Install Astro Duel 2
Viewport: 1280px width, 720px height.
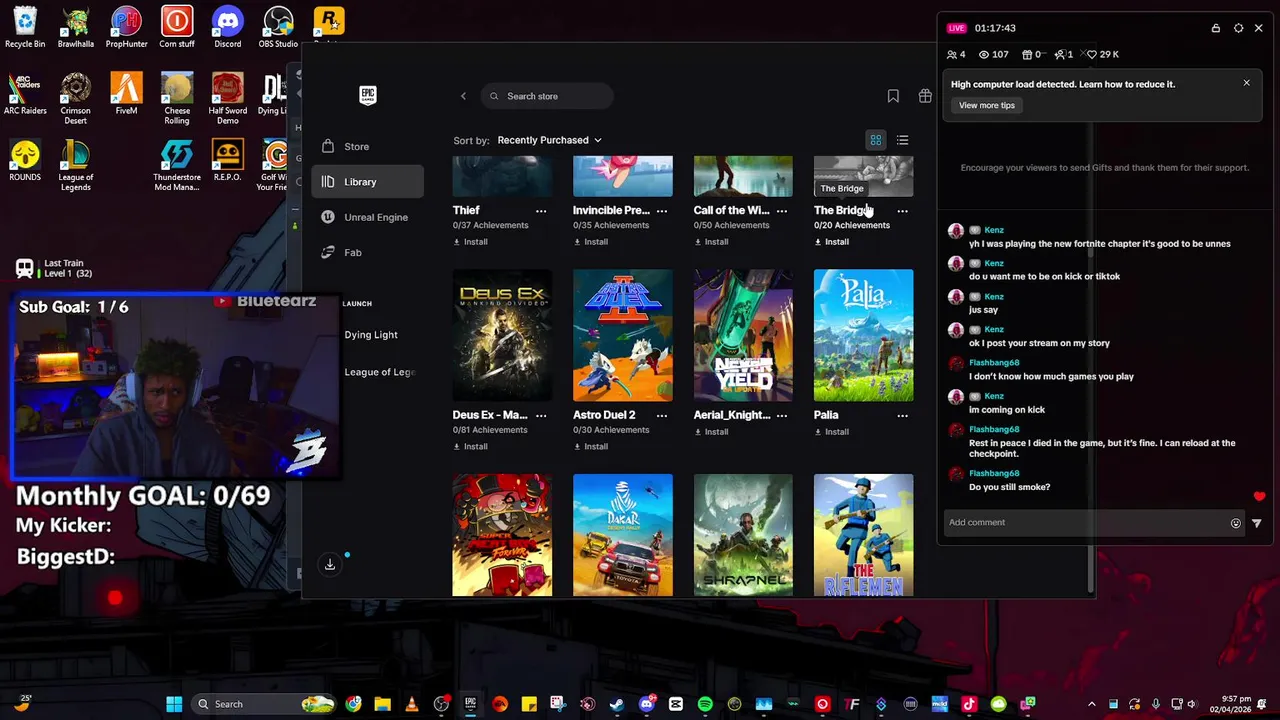(x=590, y=447)
